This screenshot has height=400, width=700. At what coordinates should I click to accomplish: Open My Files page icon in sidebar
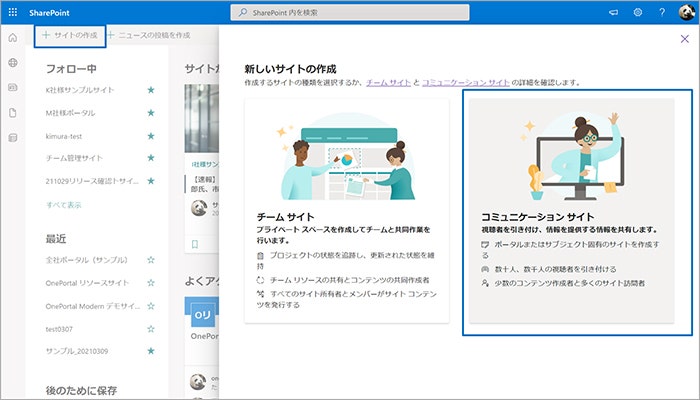click(x=13, y=112)
